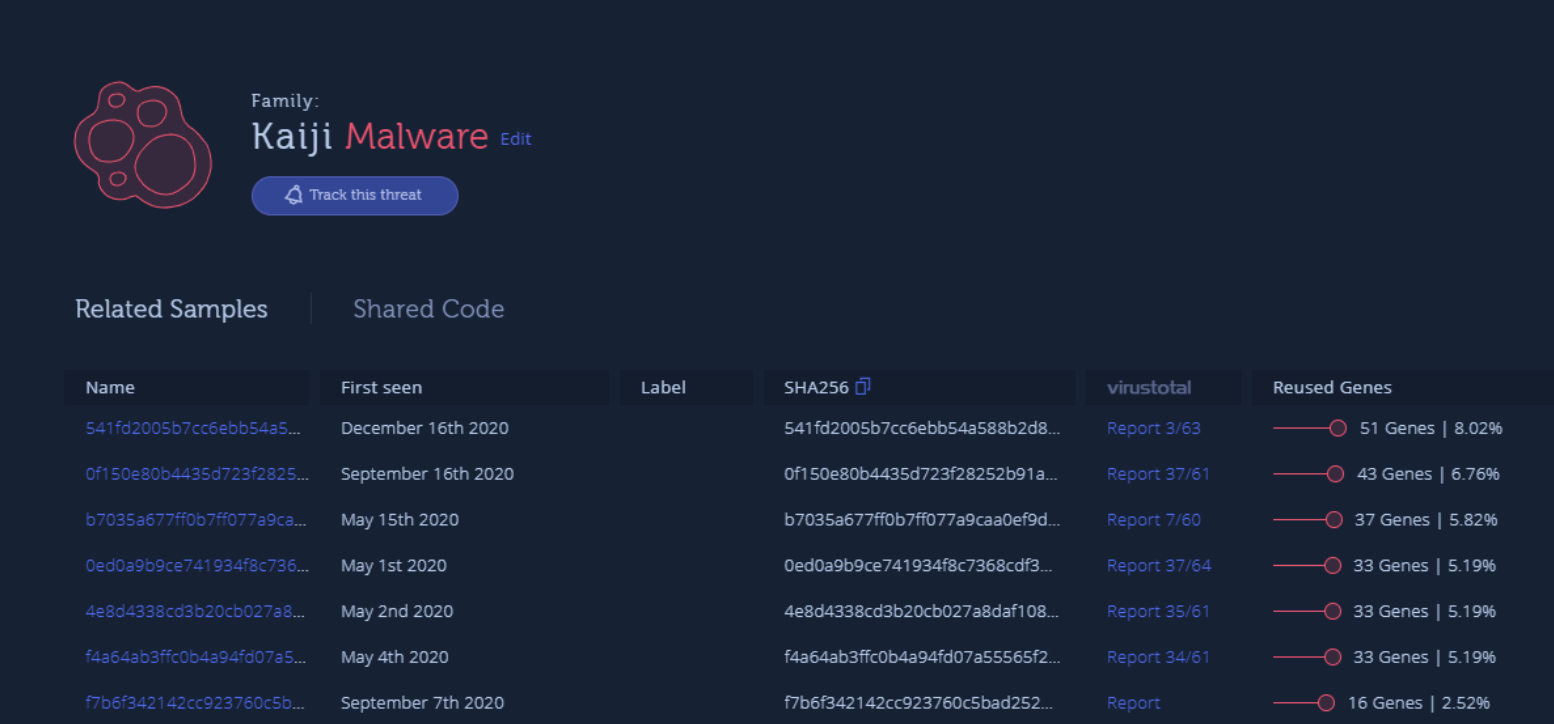Select the hash f7b6f342142cc923760c5bad252...
This screenshot has height=724, width=1554.
(918, 704)
